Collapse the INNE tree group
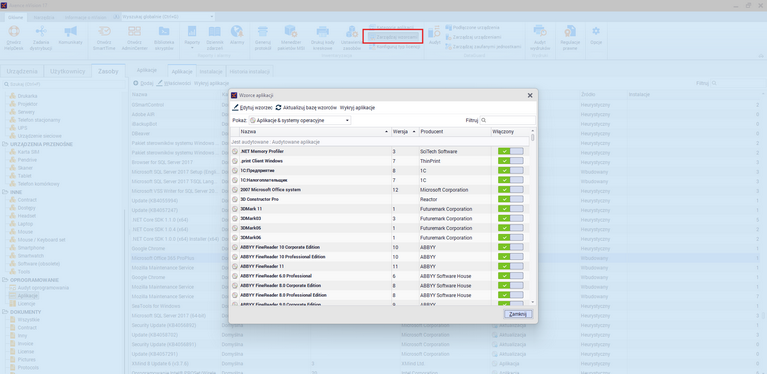 point(4,192)
